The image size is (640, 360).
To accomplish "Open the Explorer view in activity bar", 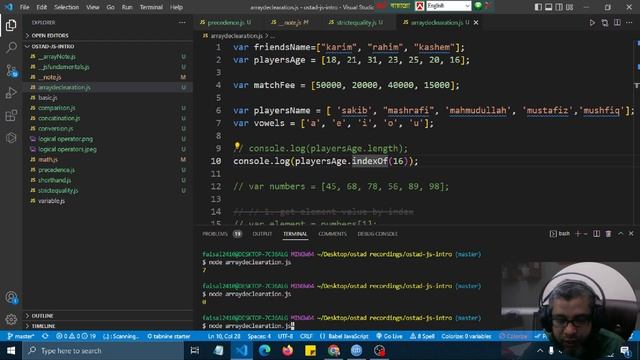I will point(11,25).
